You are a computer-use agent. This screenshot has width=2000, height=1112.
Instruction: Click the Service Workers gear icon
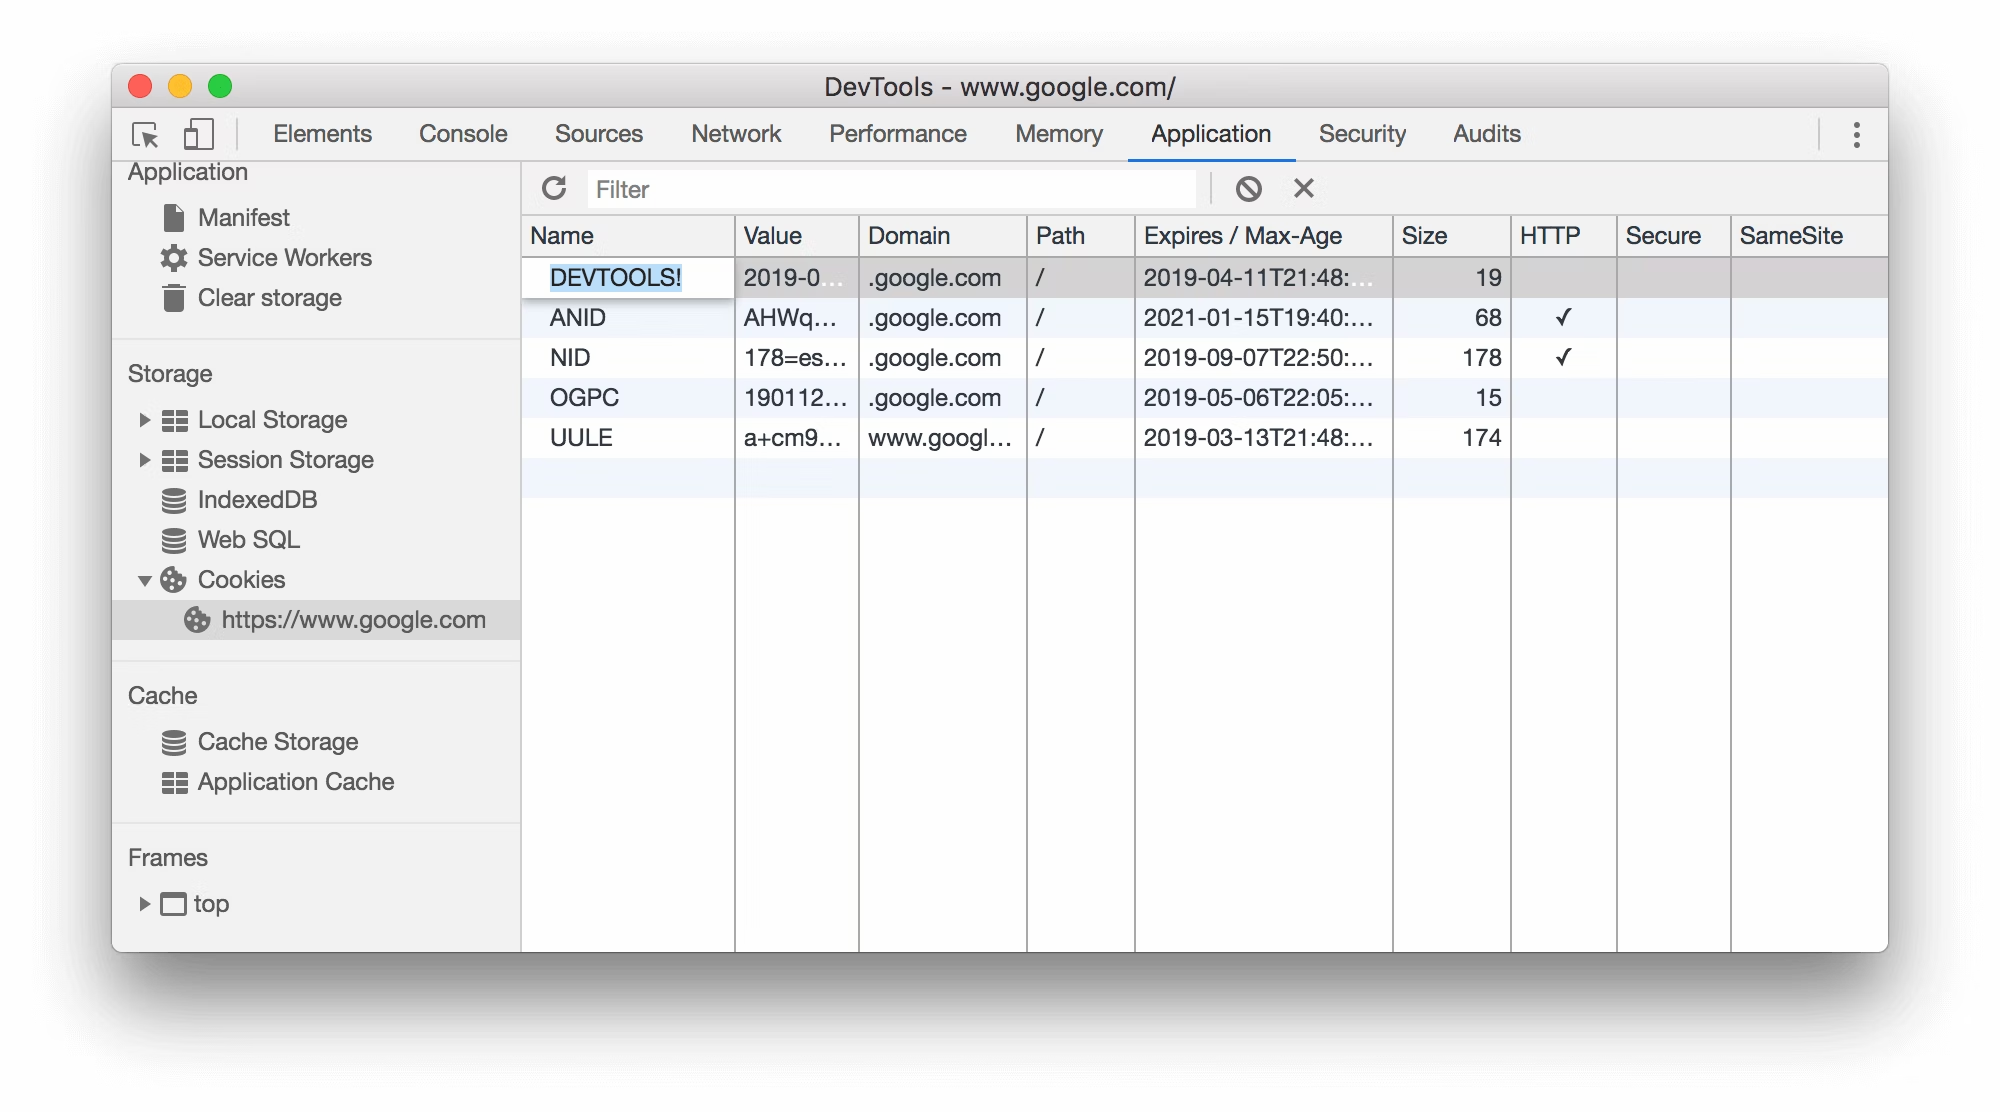pos(174,258)
